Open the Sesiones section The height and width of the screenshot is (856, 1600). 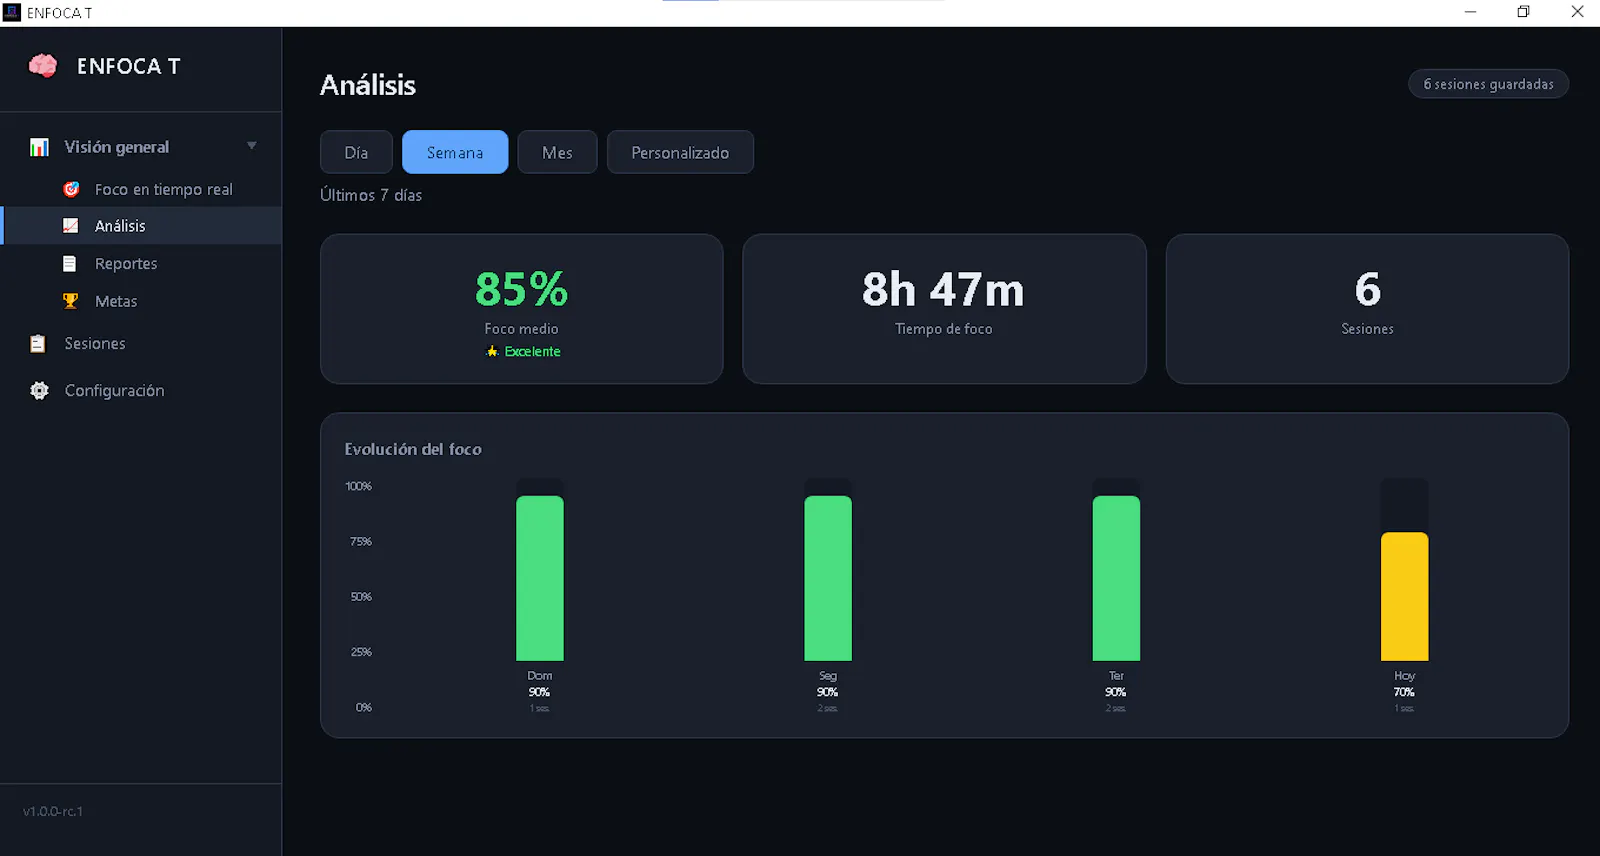[142, 344]
